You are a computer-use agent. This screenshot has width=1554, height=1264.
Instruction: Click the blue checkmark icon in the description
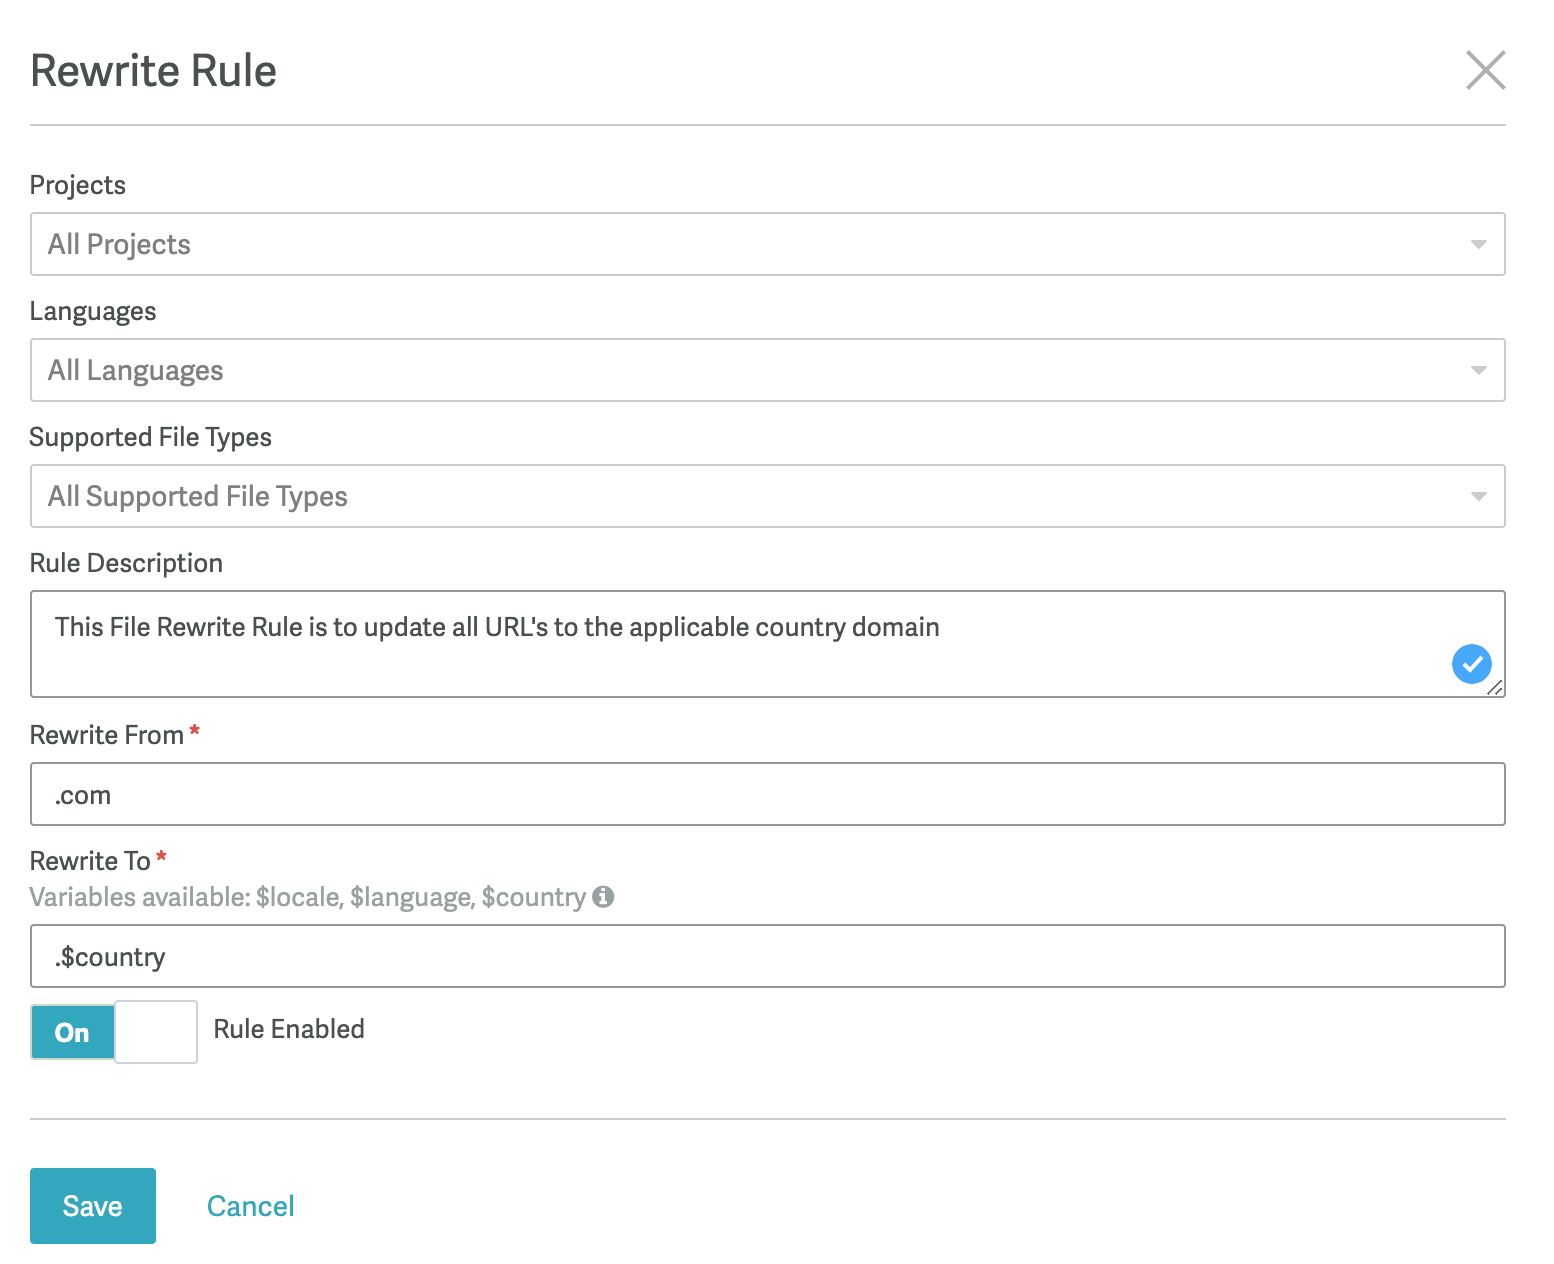[1471, 664]
